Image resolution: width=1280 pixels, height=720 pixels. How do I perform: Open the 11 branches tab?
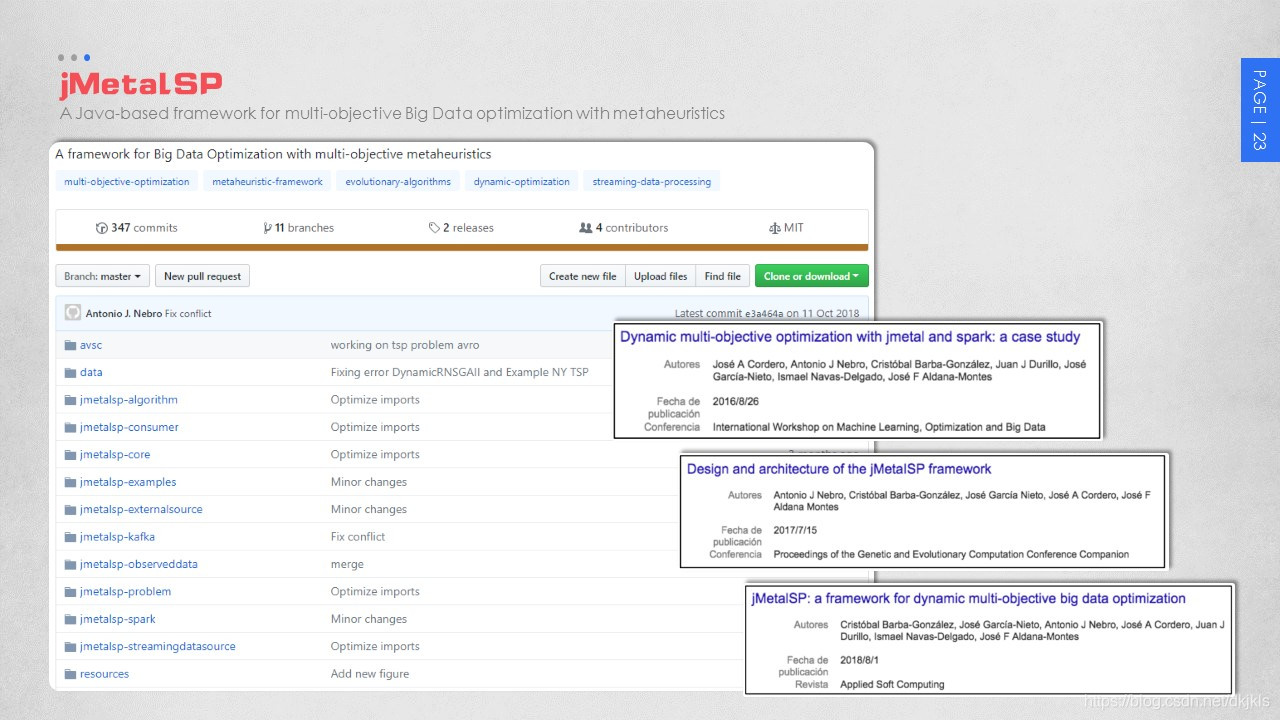coord(299,228)
